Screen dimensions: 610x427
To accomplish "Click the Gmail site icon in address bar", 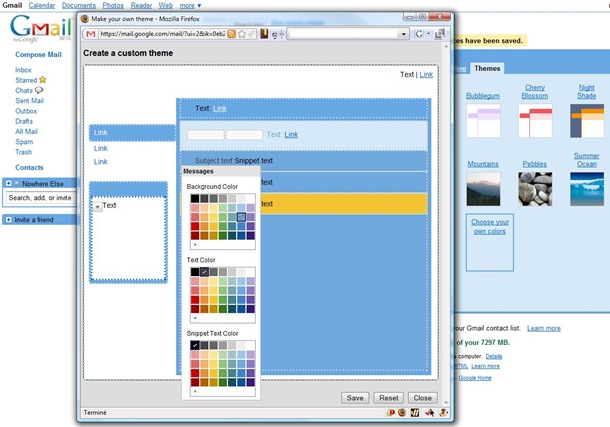I will pos(91,34).
